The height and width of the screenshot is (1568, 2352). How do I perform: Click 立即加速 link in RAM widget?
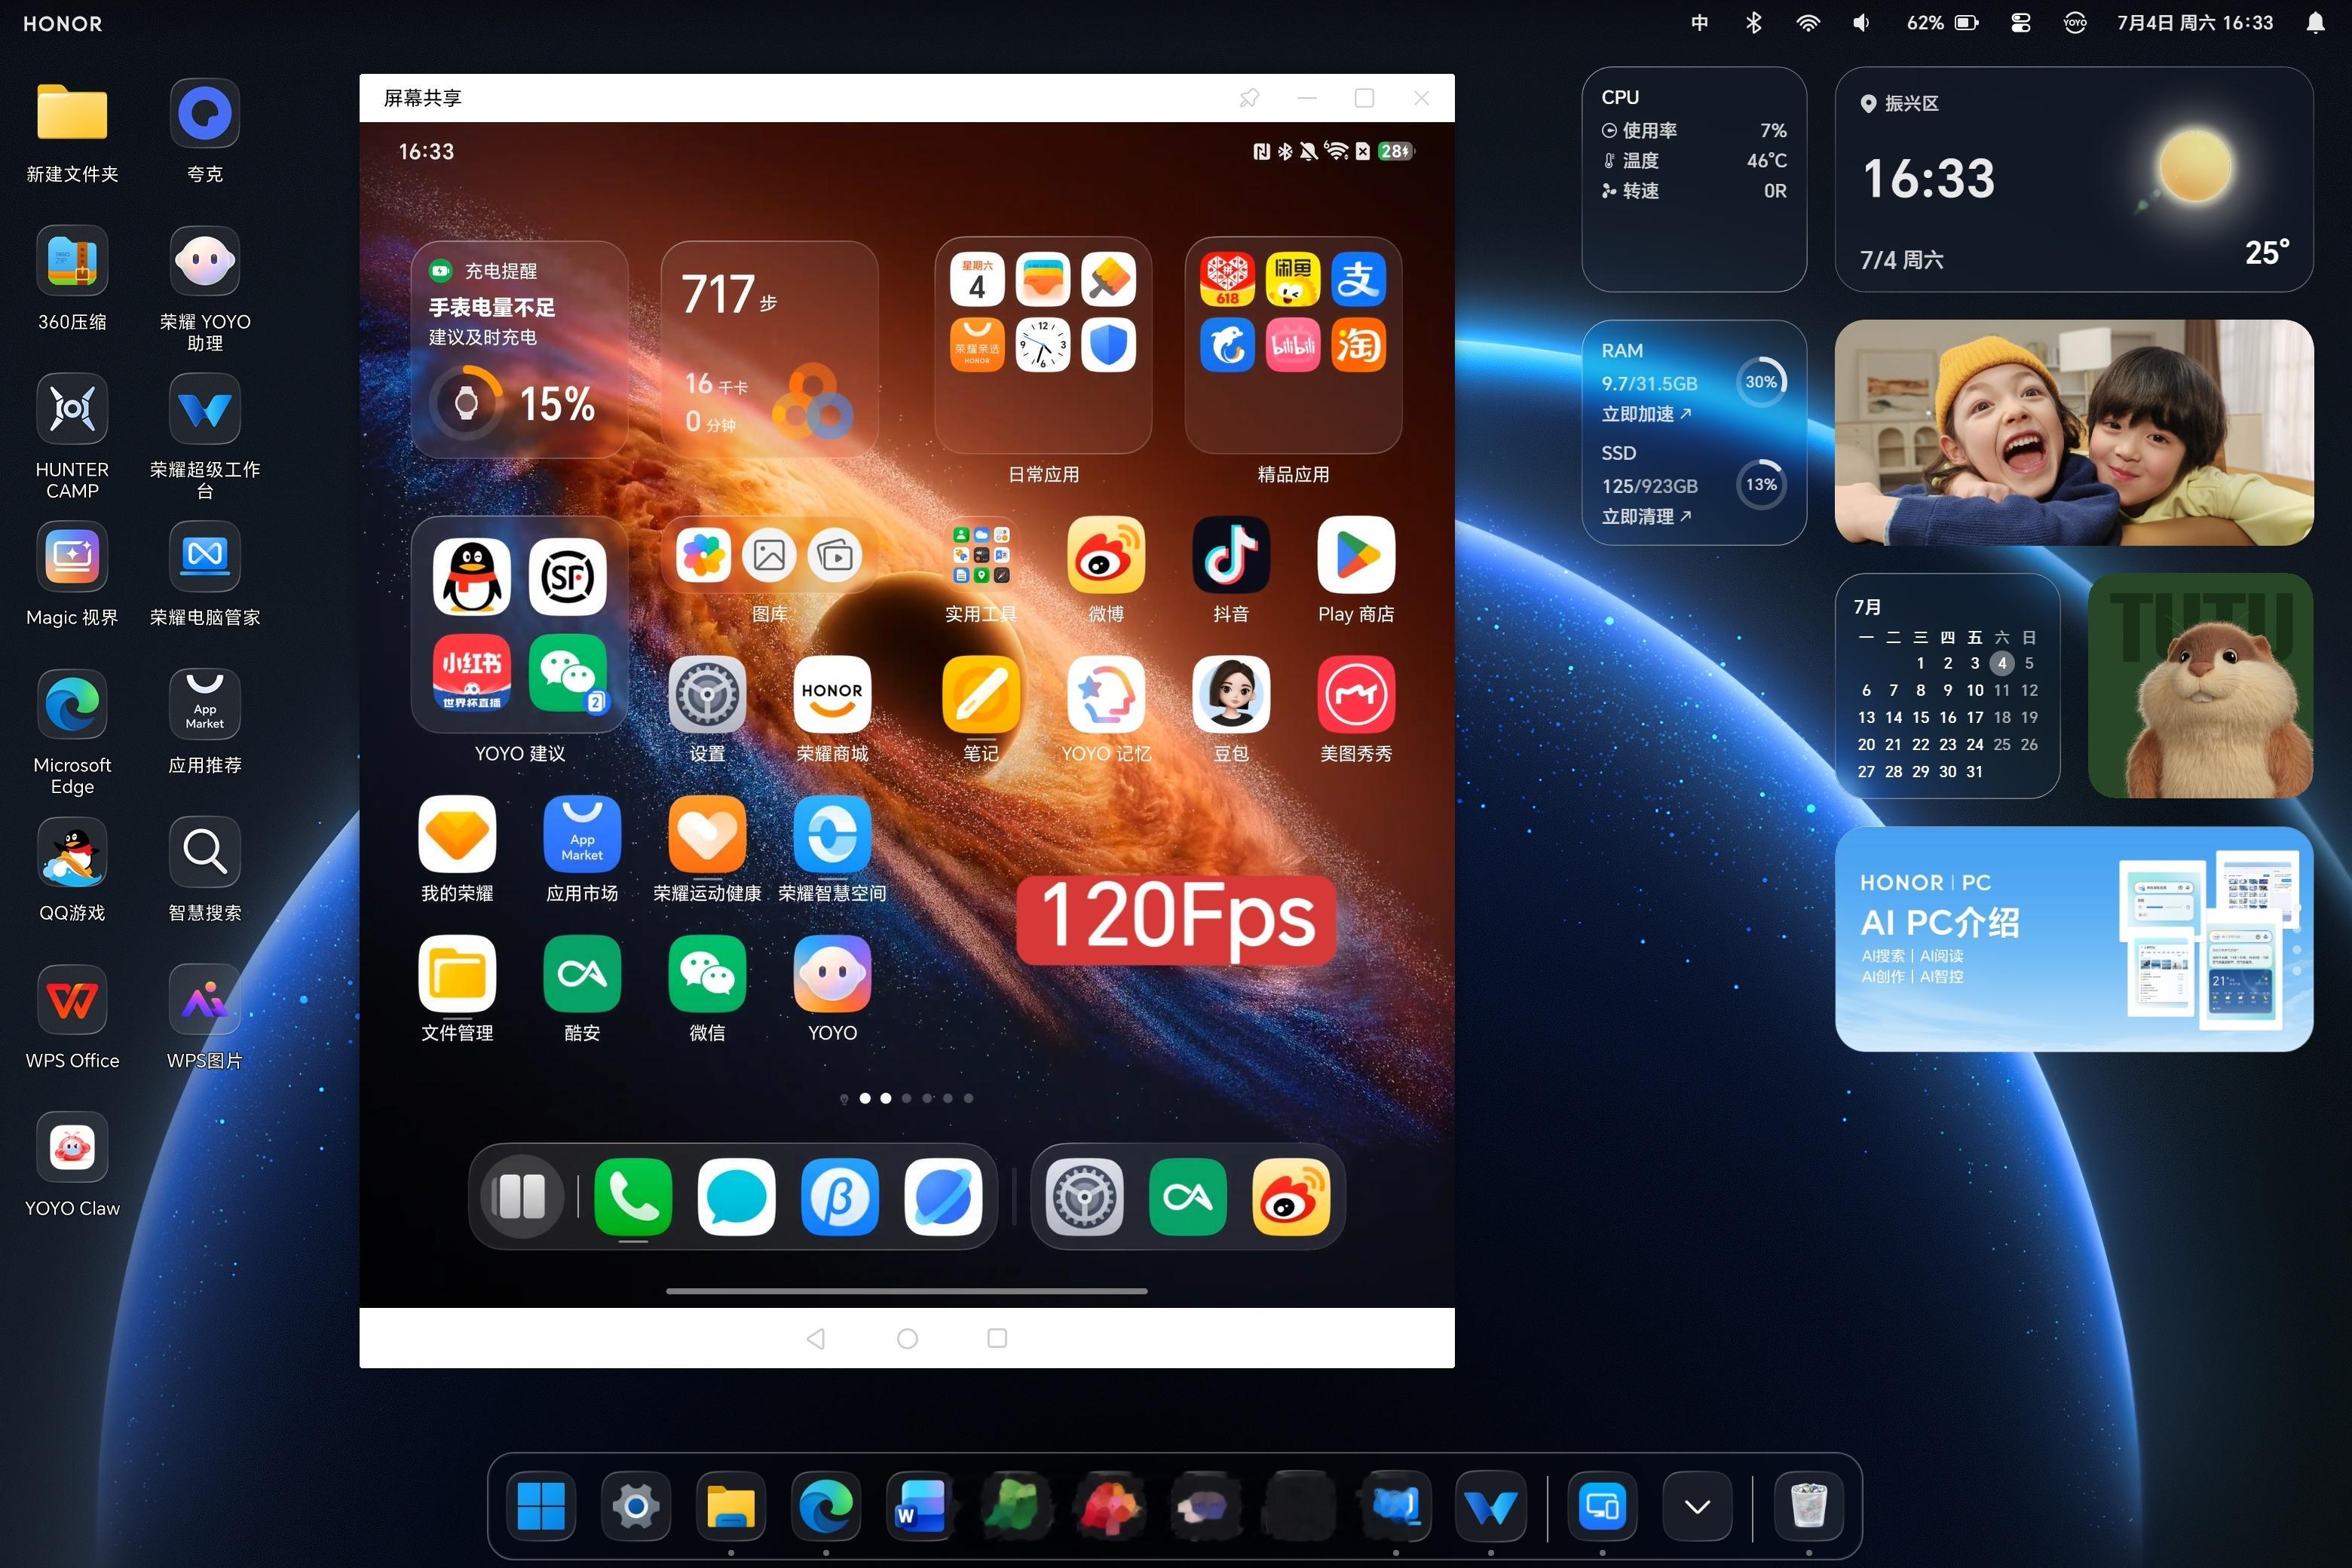pyautogui.click(x=1646, y=414)
